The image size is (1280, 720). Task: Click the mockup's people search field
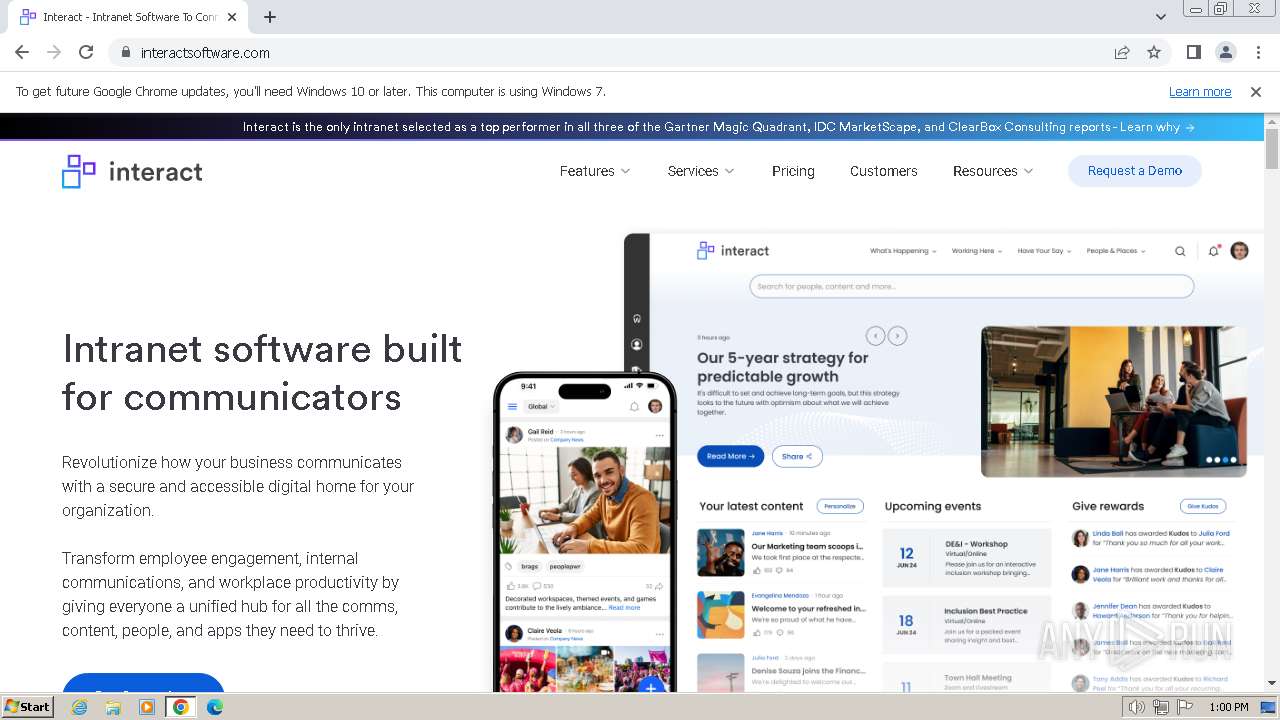click(971, 286)
